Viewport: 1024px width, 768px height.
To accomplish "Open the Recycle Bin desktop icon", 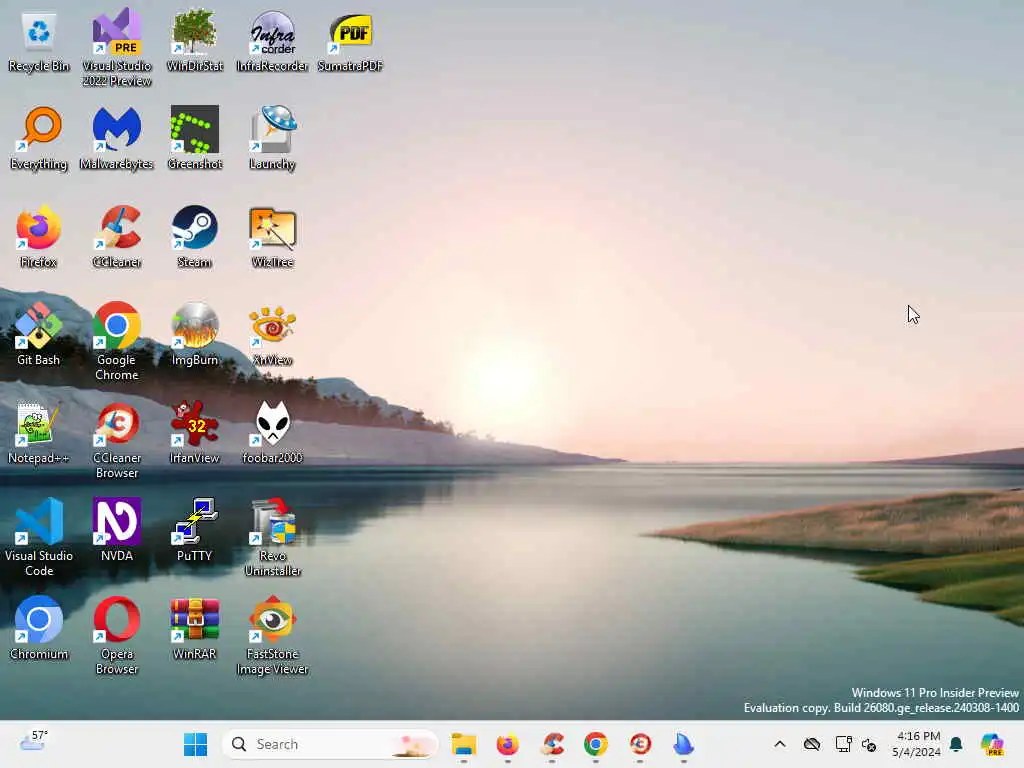I will [39, 41].
